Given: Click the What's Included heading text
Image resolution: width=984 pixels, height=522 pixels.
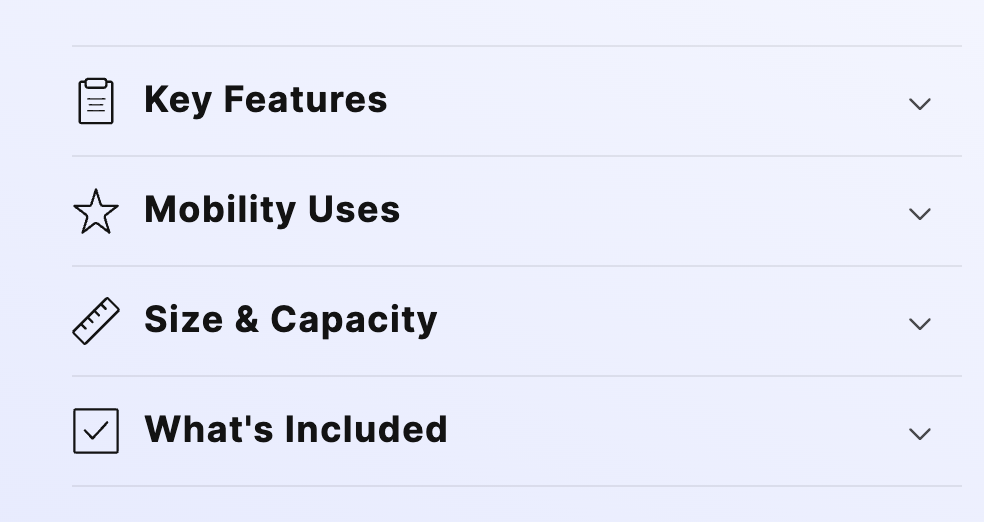Looking at the screenshot, I should click(296, 430).
